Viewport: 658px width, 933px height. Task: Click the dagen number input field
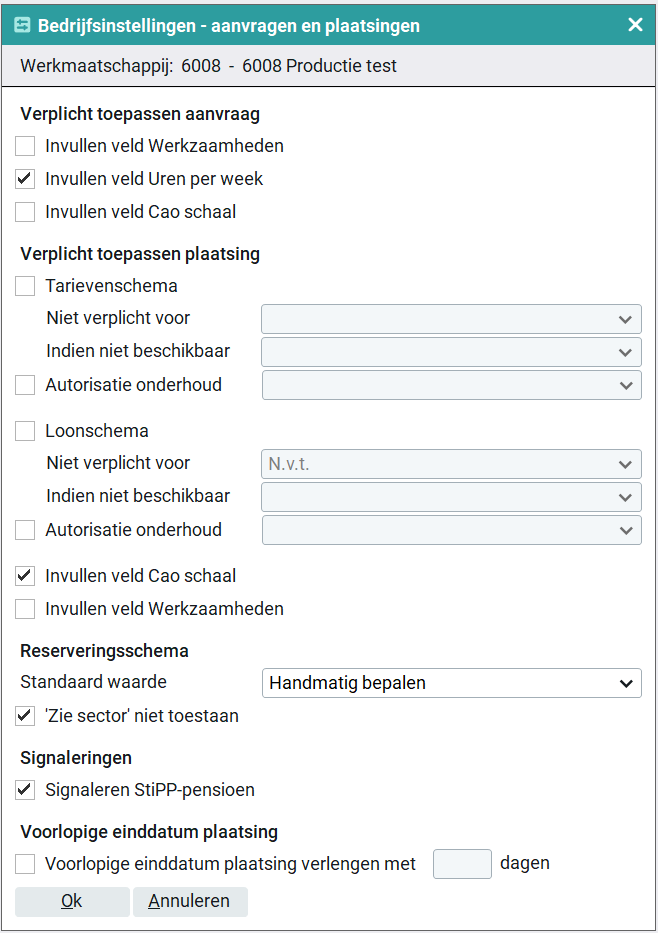pyautogui.click(x=462, y=864)
